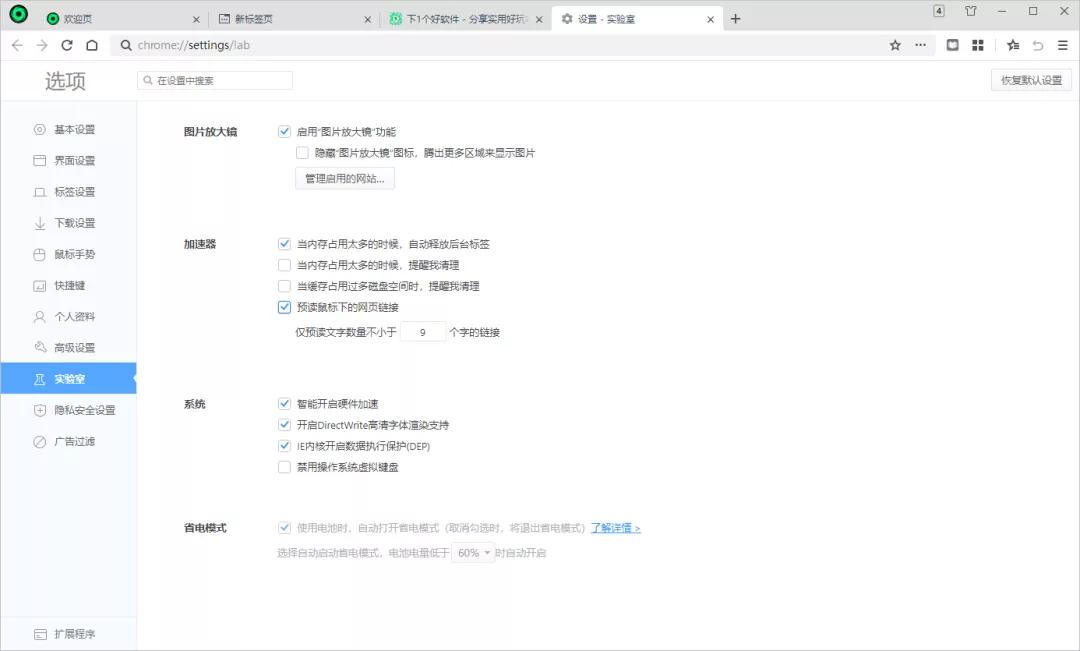Click the bookmark star in the address bar
The width and height of the screenshot is (1080, 651).
[x=894, y=45]
